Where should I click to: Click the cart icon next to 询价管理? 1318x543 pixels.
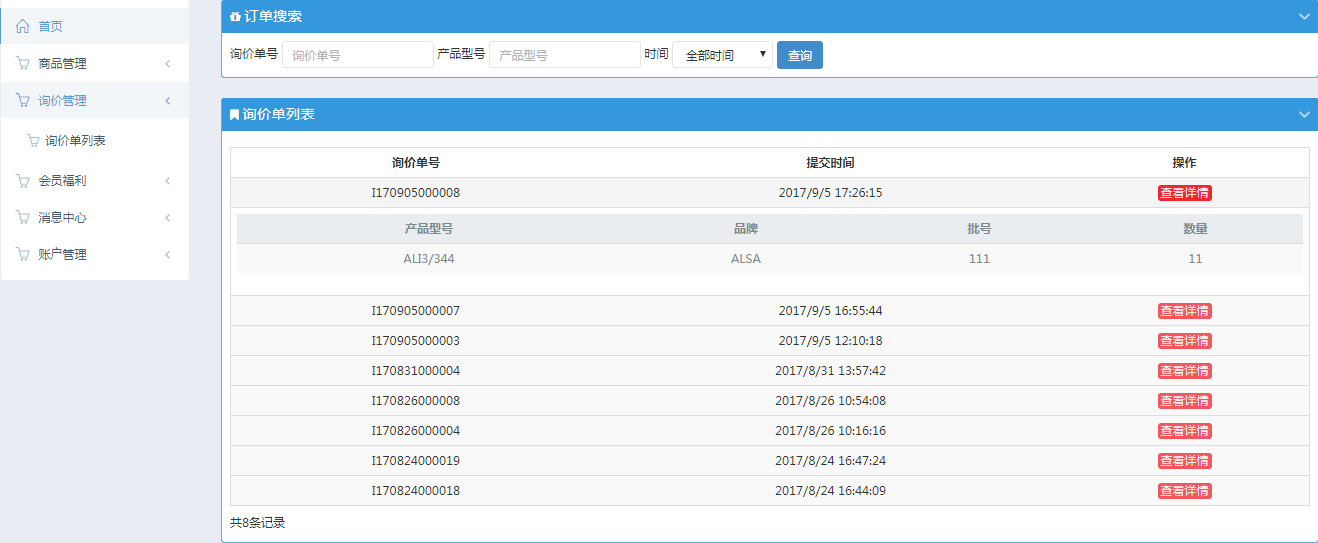22,101
